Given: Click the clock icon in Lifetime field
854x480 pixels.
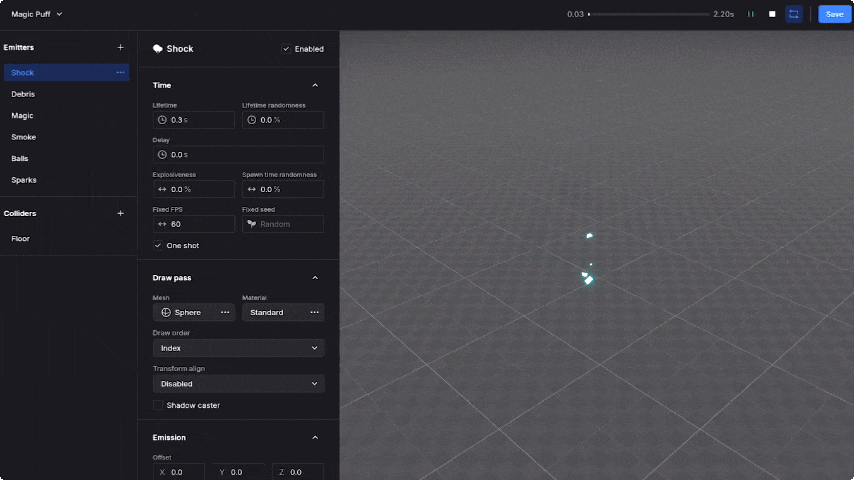Looking at the screenshot, I should point(162,120).
